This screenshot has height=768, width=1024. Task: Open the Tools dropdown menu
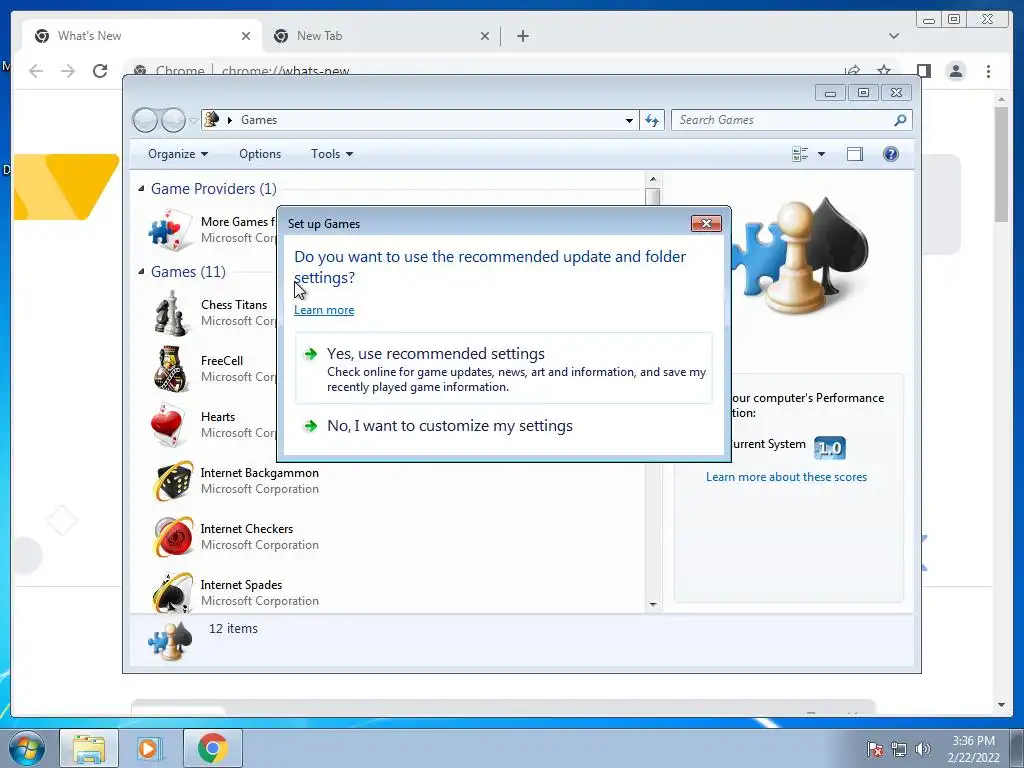coord(332,154)
